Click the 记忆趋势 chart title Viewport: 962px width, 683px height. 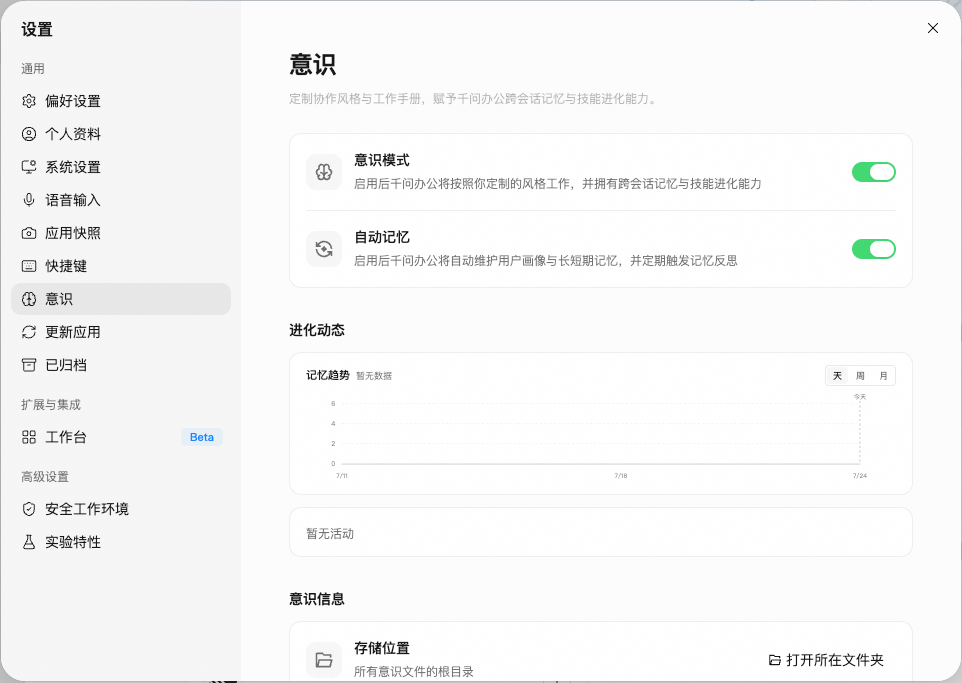tap(328, 375)
